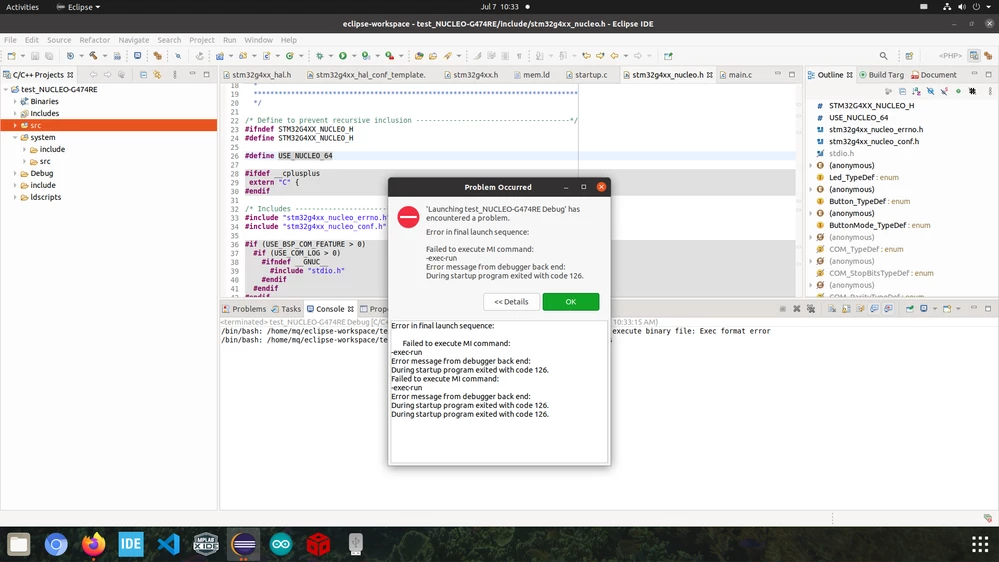Click the << Details button
Image resolution: width=999 pixels, height=562 pixels.
click(511, 302)
